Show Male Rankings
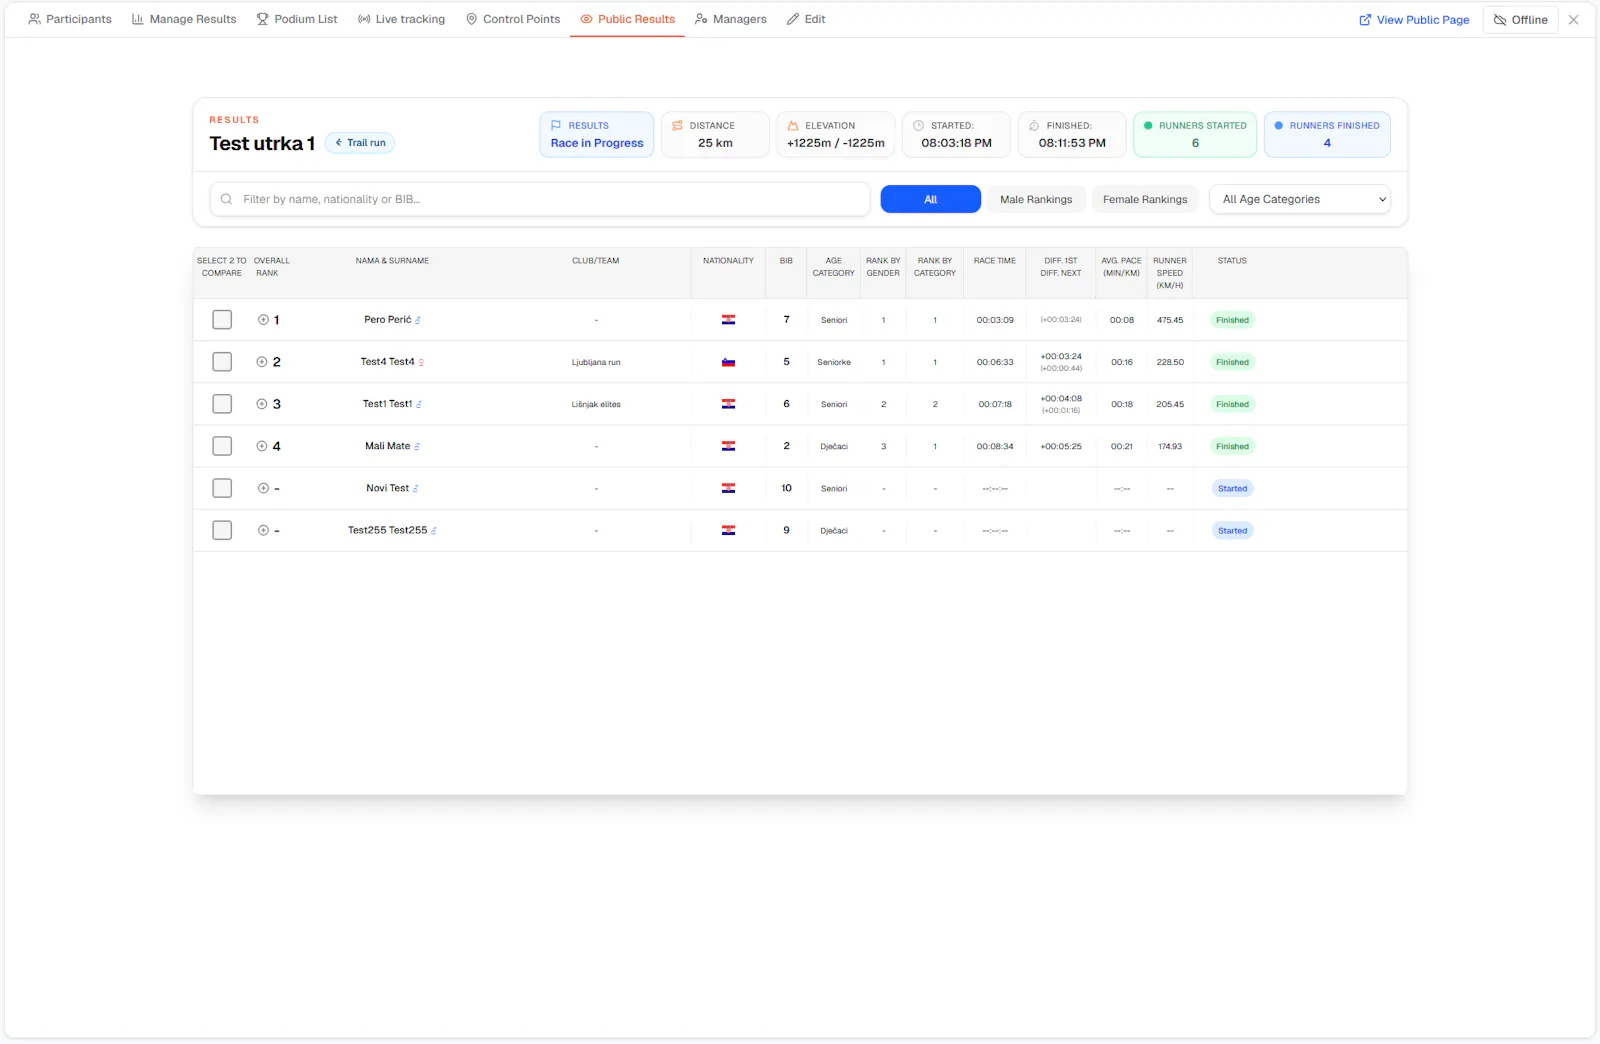1600x1044 pixels. coord(1036,199)
